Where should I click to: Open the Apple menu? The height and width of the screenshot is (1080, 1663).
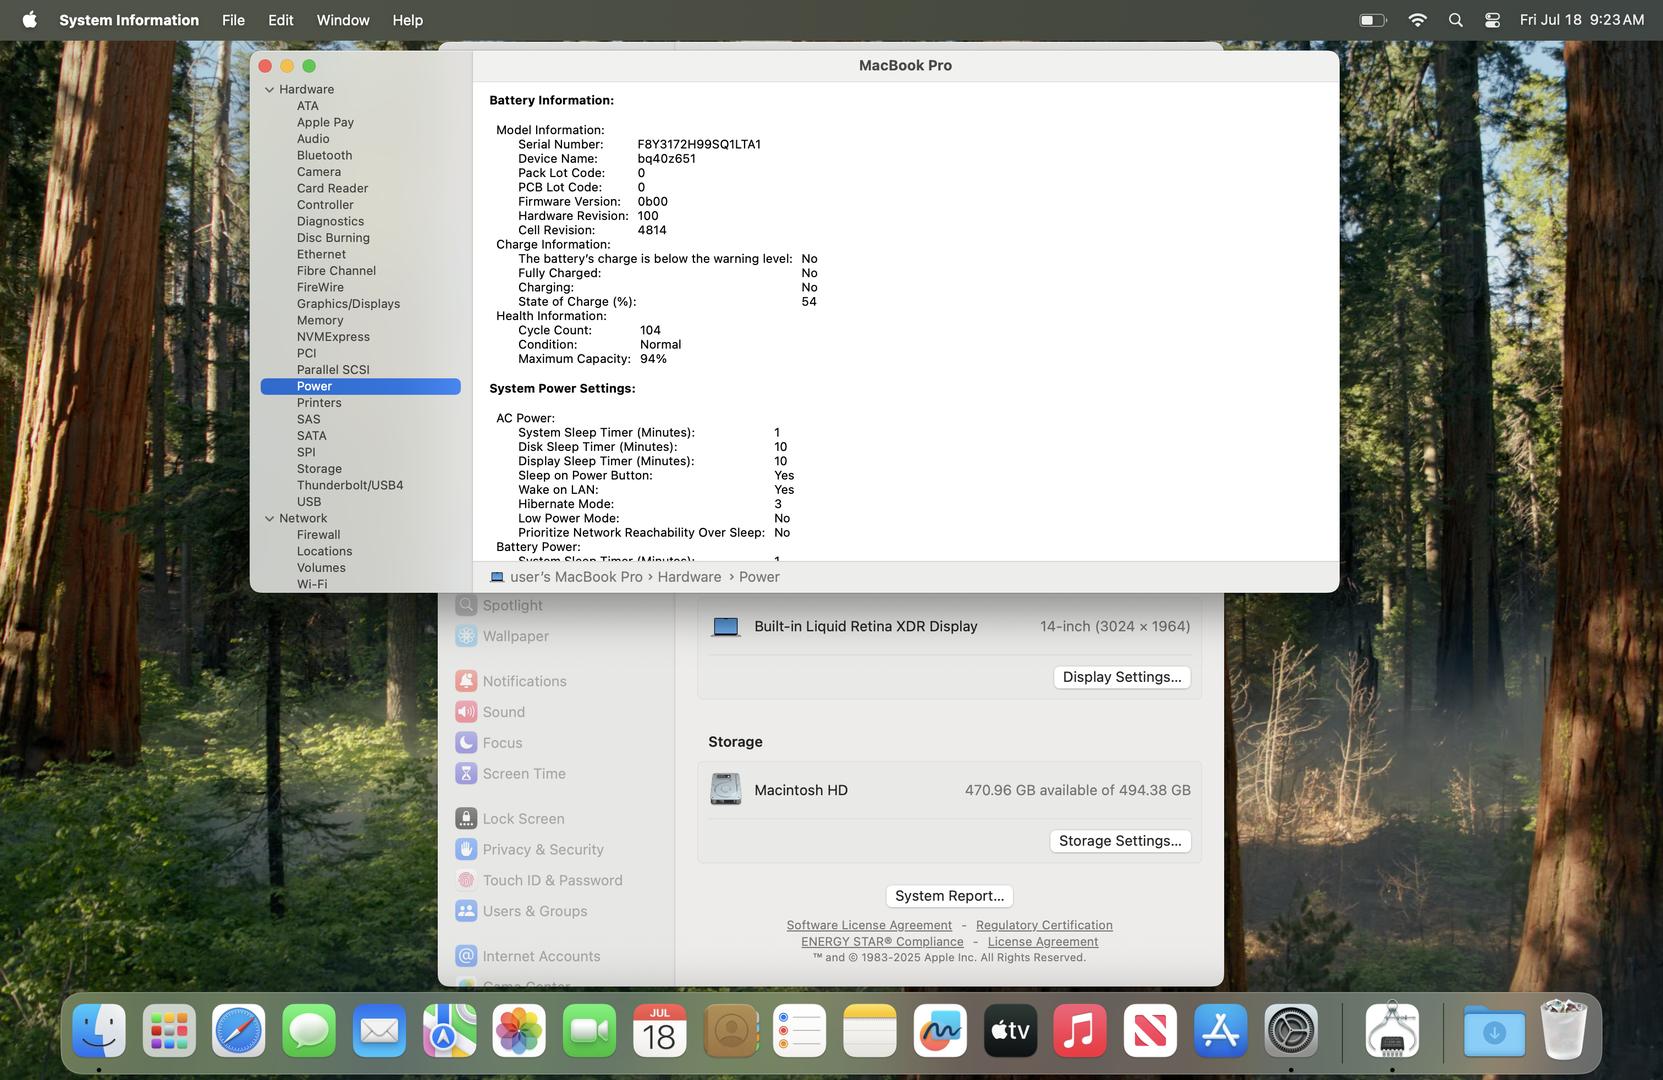point(30,20)
